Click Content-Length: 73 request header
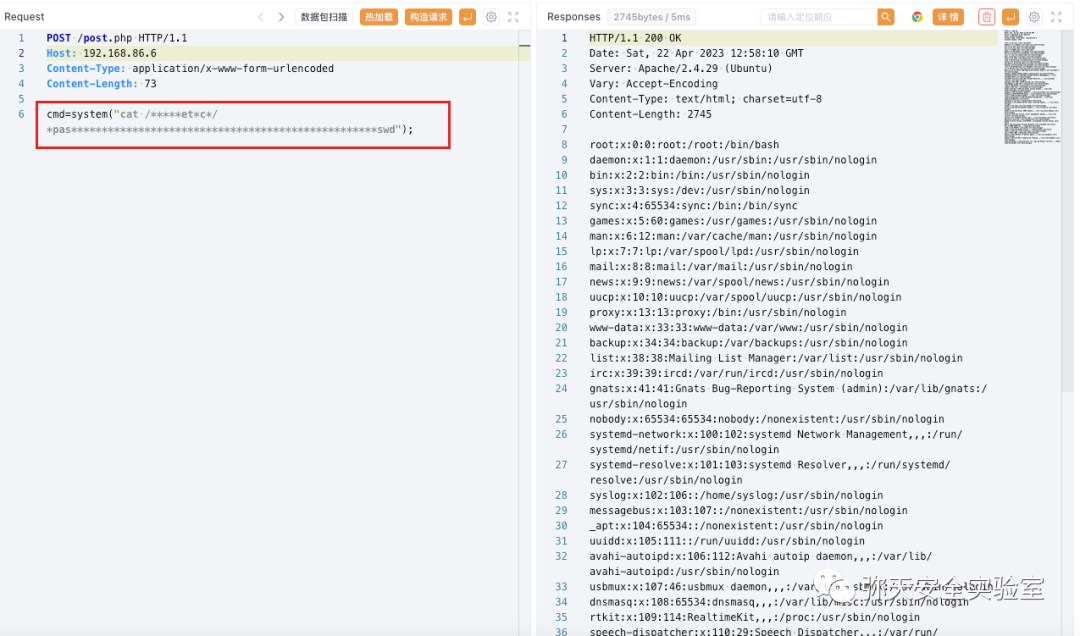 pos(101,83)
